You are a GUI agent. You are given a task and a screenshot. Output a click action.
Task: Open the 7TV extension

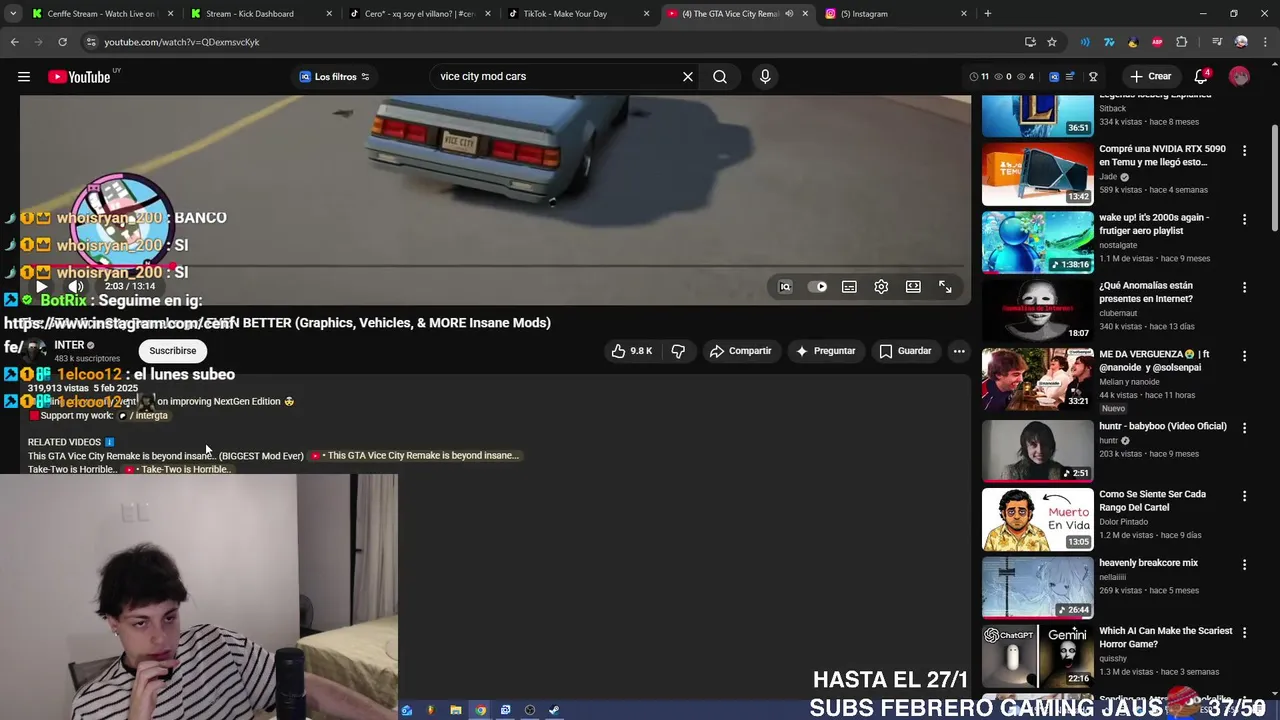pyautogui.click(x=1109, y=42)
